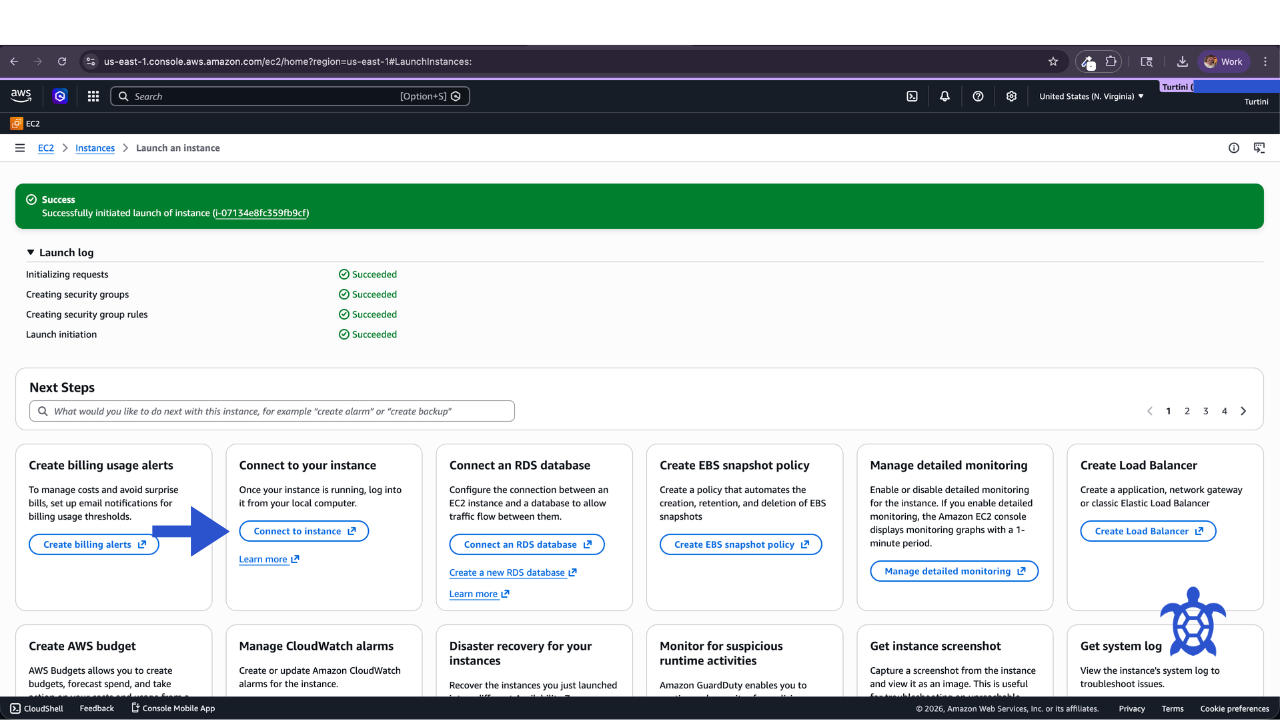Click Create billing alerts button

(94, 545)
